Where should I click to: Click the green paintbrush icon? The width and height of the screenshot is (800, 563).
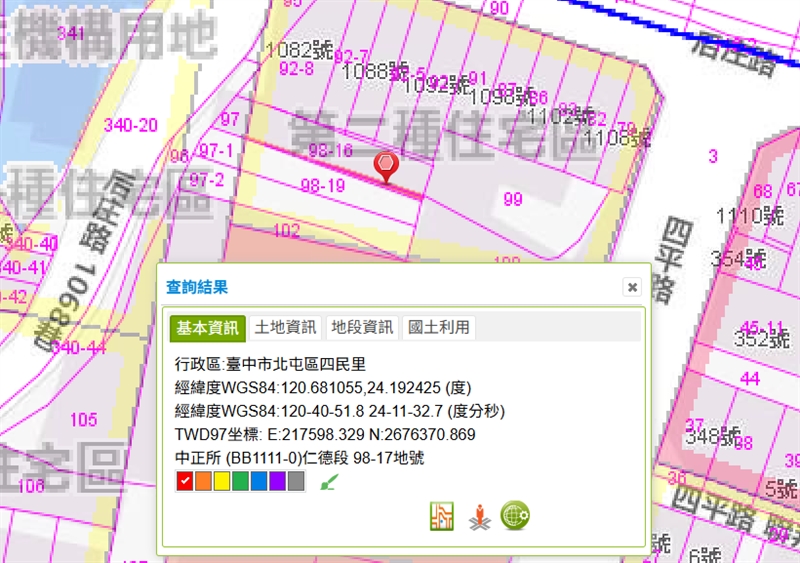tap(328, 483)
